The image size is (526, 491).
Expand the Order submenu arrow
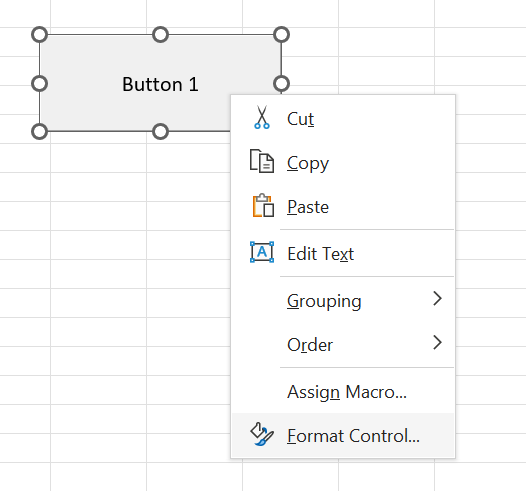coord(437,342)
